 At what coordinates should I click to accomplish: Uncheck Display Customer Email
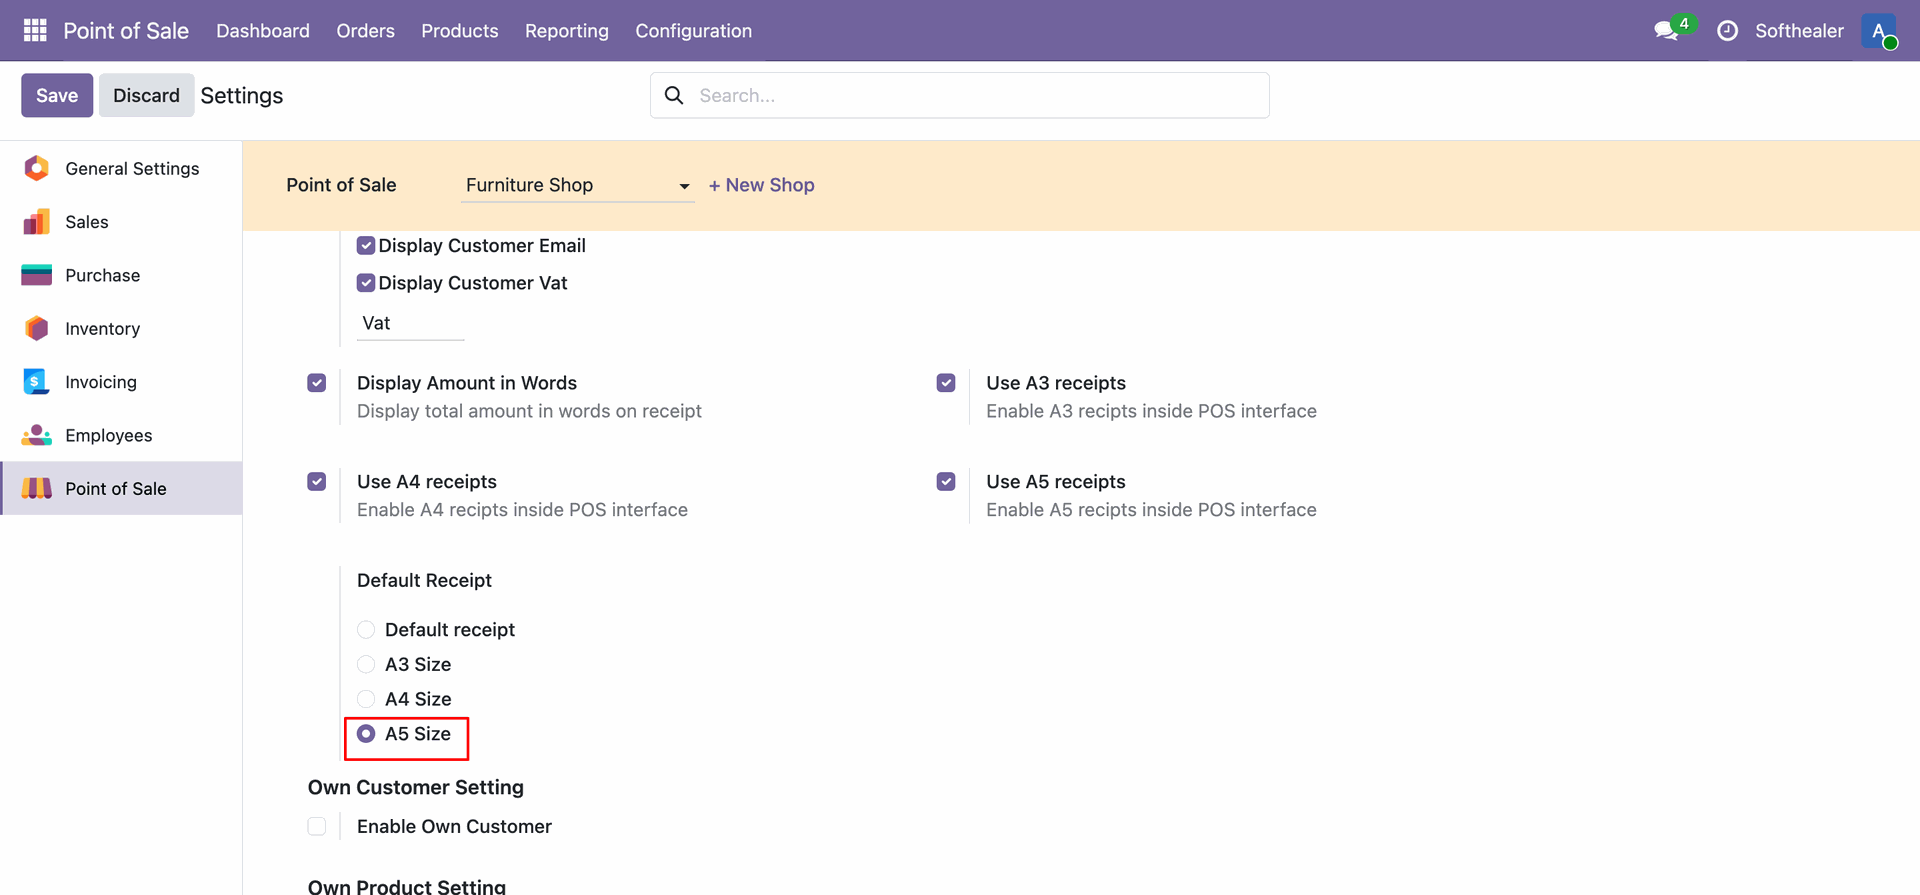pos(366,245)
